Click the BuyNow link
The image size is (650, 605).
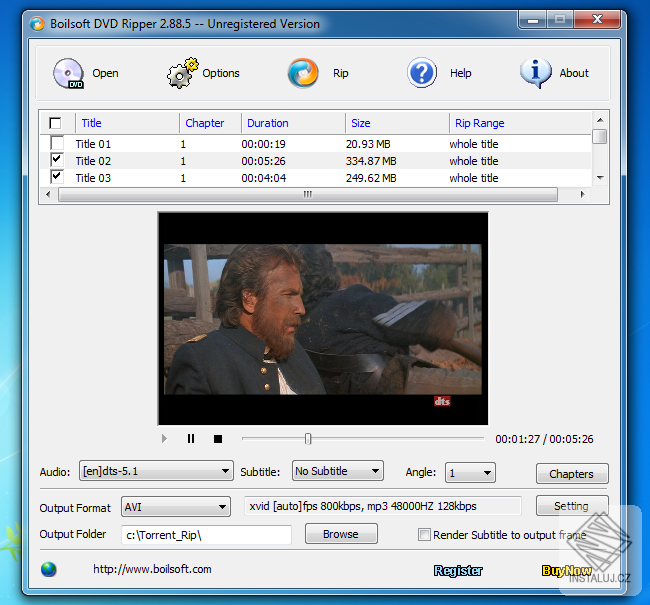(567, 571)
